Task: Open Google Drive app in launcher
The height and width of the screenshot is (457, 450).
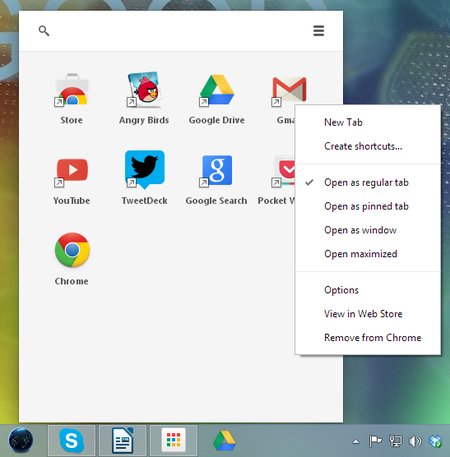Action: coord(217,90)
